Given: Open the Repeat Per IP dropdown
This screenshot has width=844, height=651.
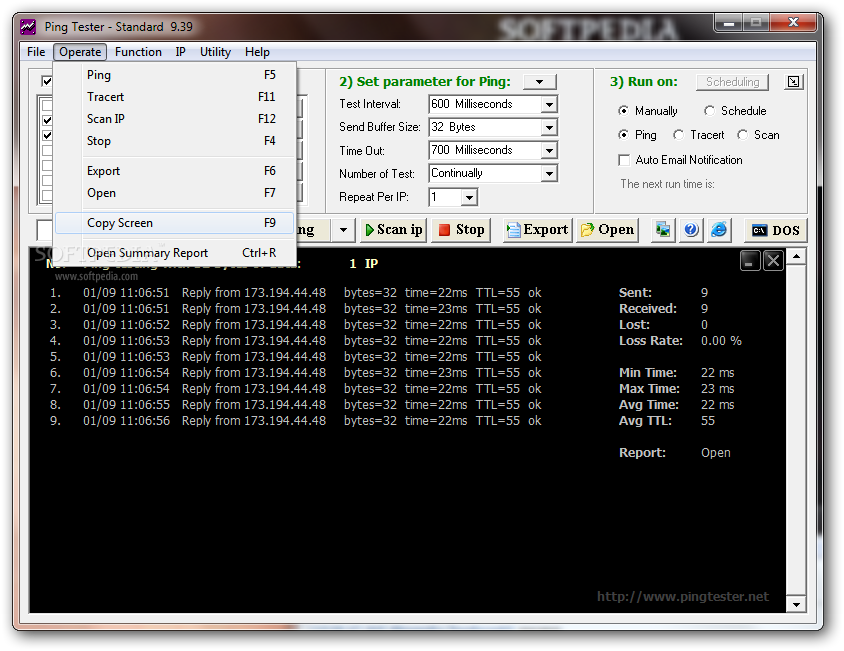Looking at the screenshot, I should point(469,197).
